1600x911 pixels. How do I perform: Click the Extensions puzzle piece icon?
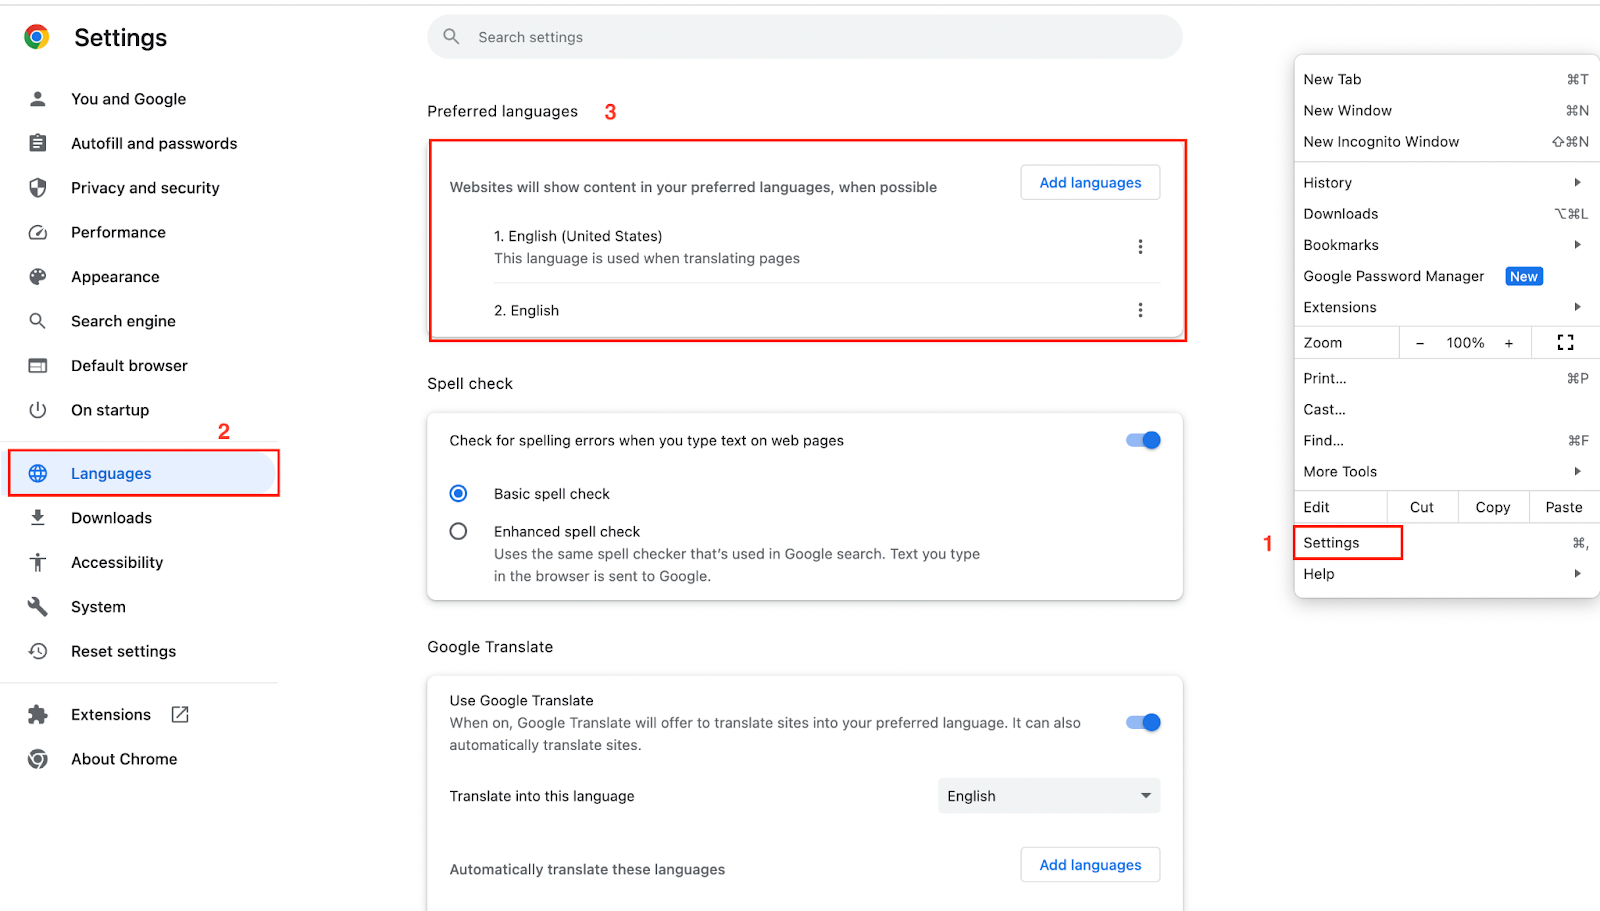pyautogui.click(x=38, y=715)
